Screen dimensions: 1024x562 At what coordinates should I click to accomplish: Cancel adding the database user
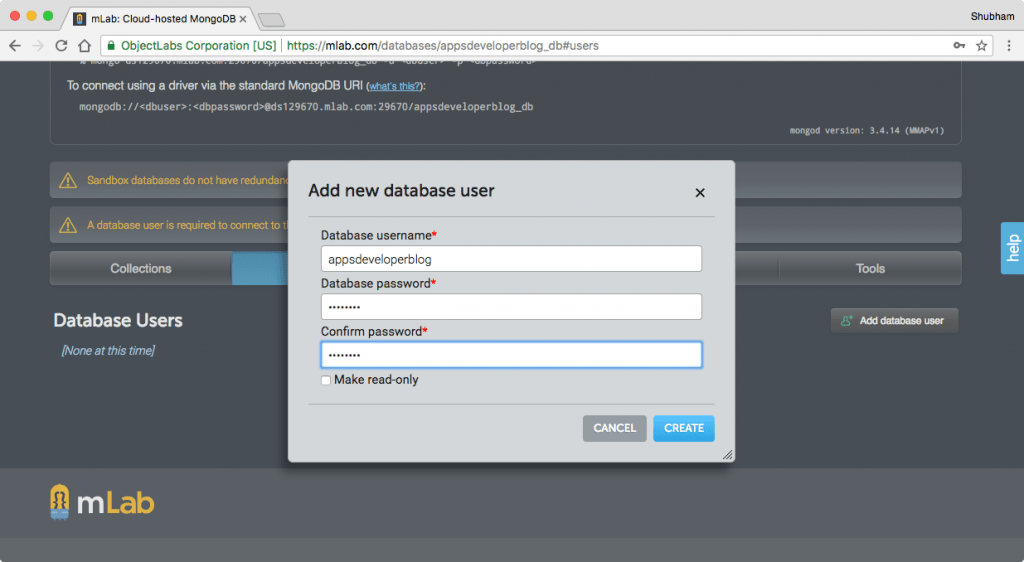615,428
